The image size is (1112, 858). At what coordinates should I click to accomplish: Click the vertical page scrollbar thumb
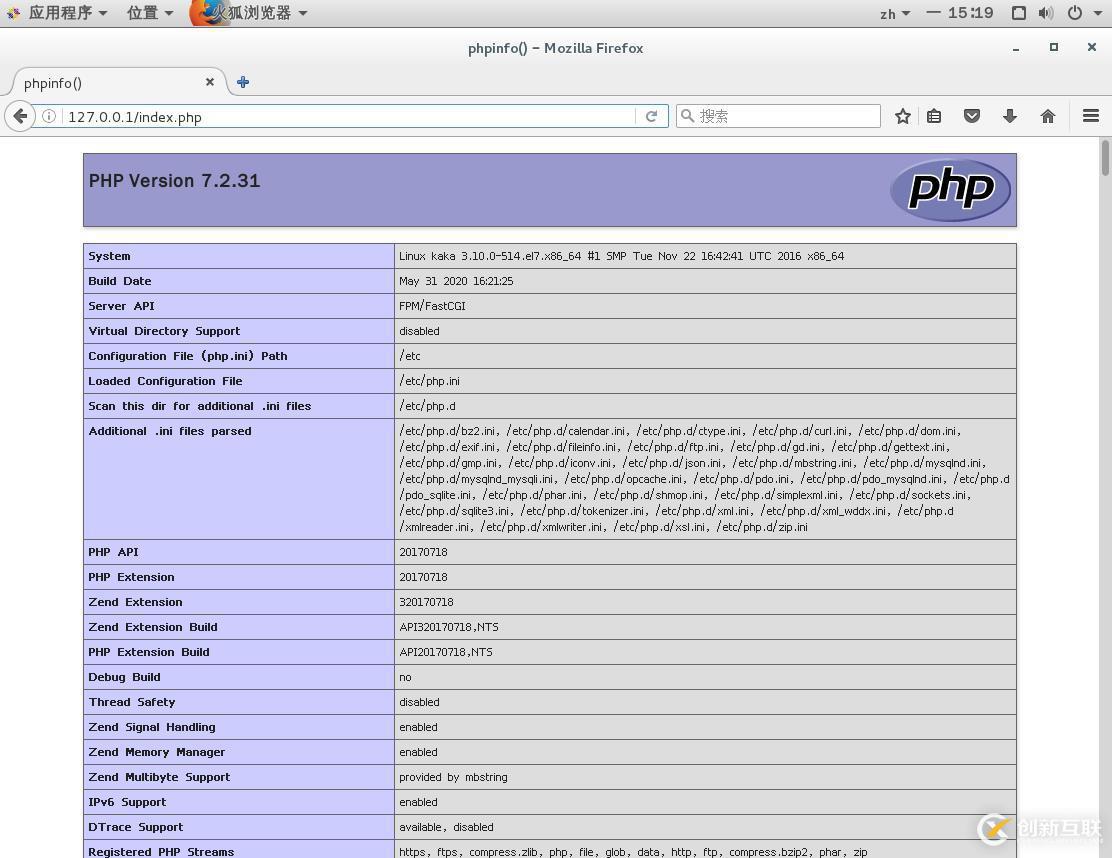tap(1105, 157)
